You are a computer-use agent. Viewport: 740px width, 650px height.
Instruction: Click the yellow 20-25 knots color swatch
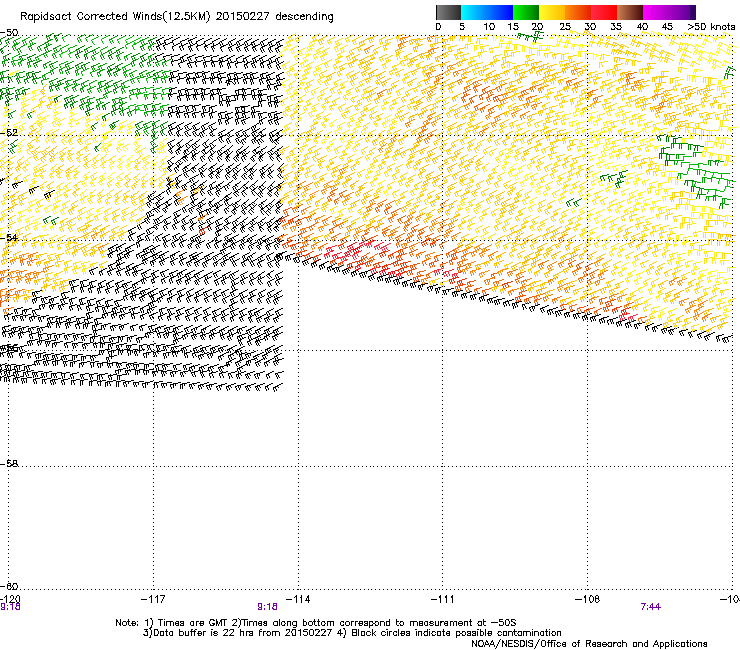click(x=552, y=12)
